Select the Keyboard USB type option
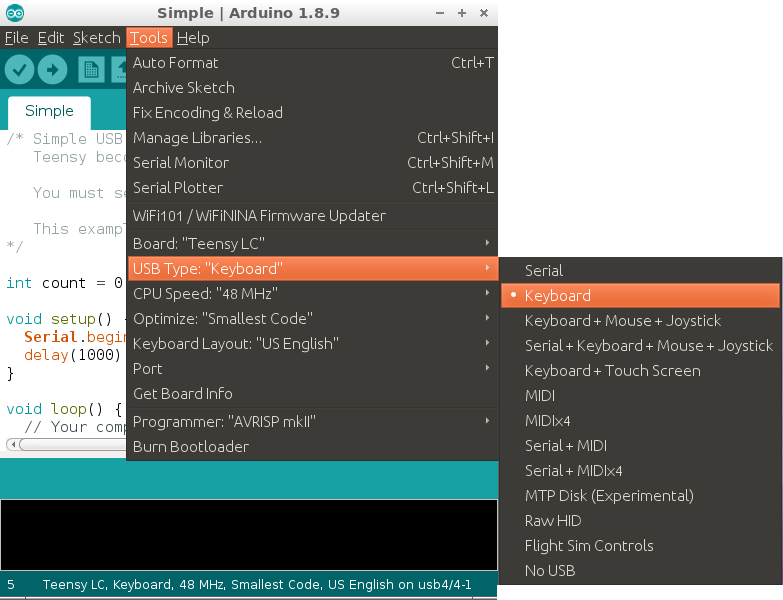 [640, 296]
